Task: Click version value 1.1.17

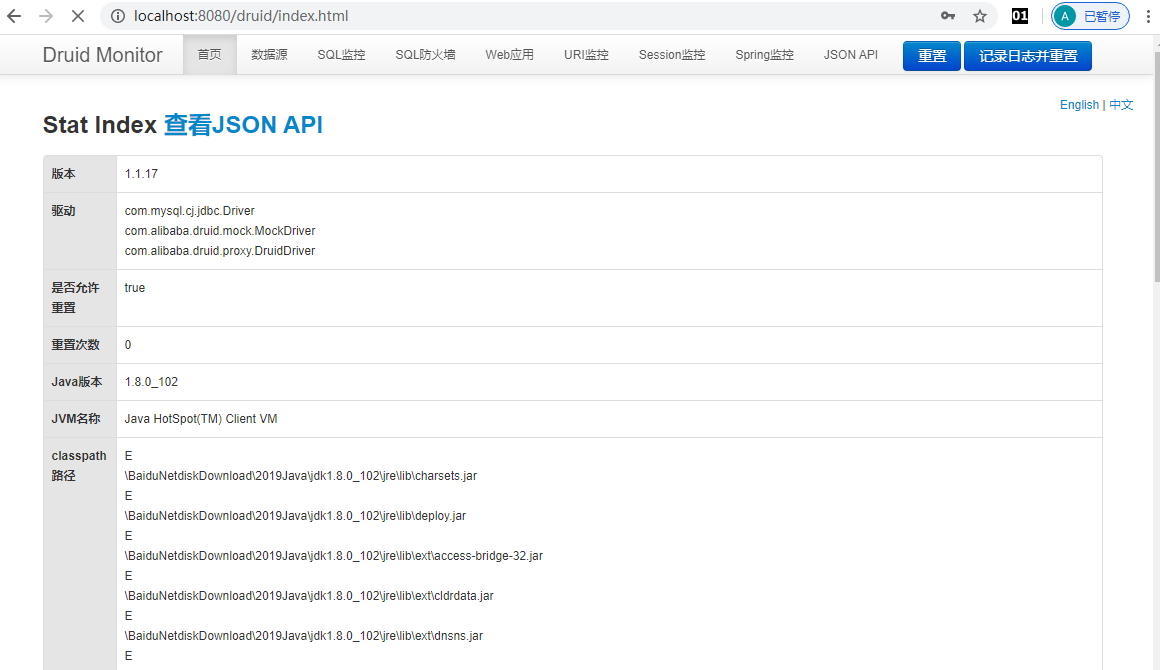Action: pos(141,174)
